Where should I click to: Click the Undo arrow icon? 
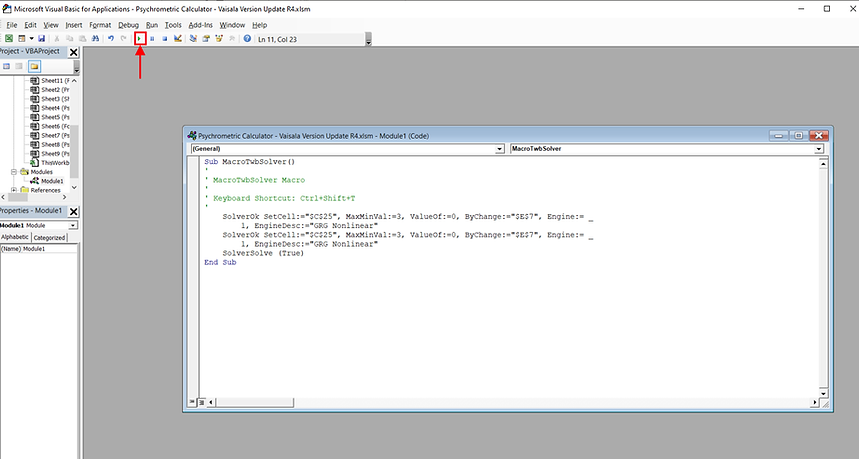(x=111, y=39)
